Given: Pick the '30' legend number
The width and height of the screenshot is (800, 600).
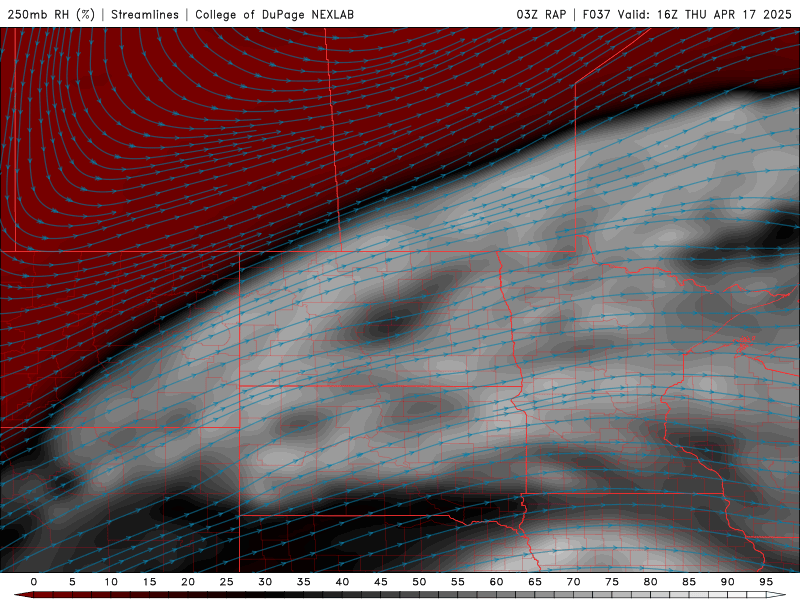Looking at the screenshot, I should tap(265, 582).
